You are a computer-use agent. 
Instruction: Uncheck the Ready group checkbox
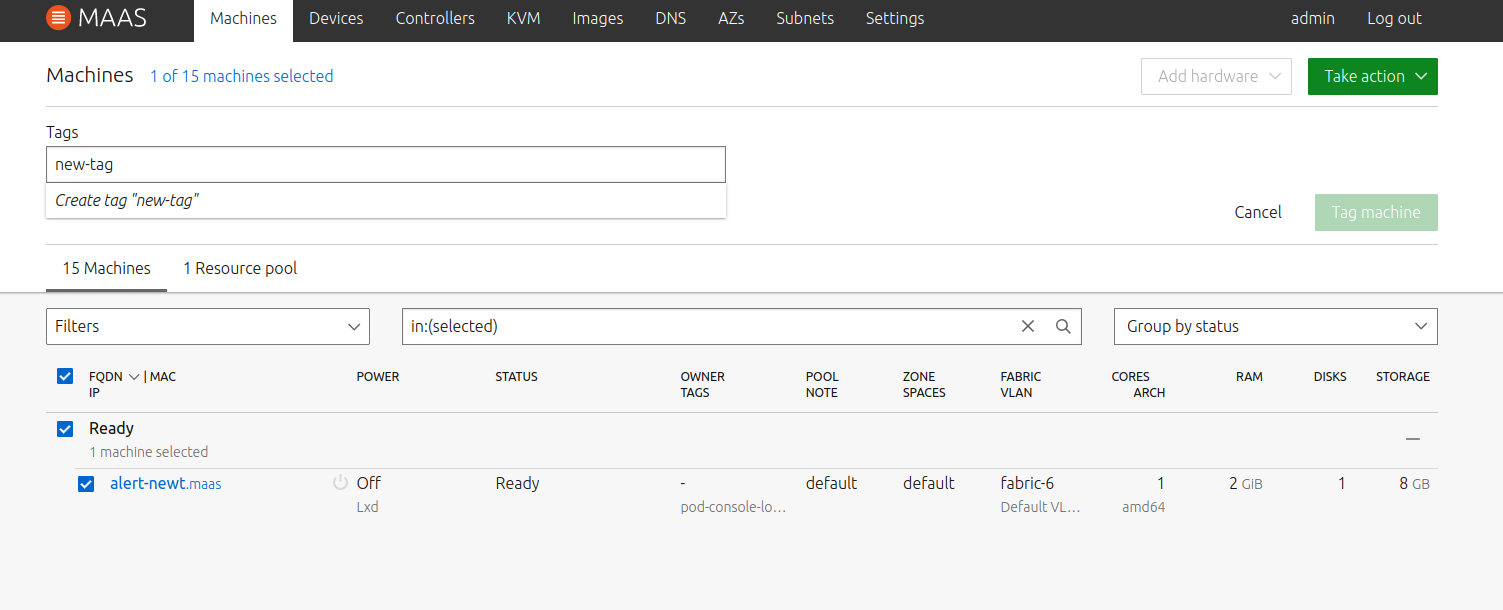(x=65, y=429)
